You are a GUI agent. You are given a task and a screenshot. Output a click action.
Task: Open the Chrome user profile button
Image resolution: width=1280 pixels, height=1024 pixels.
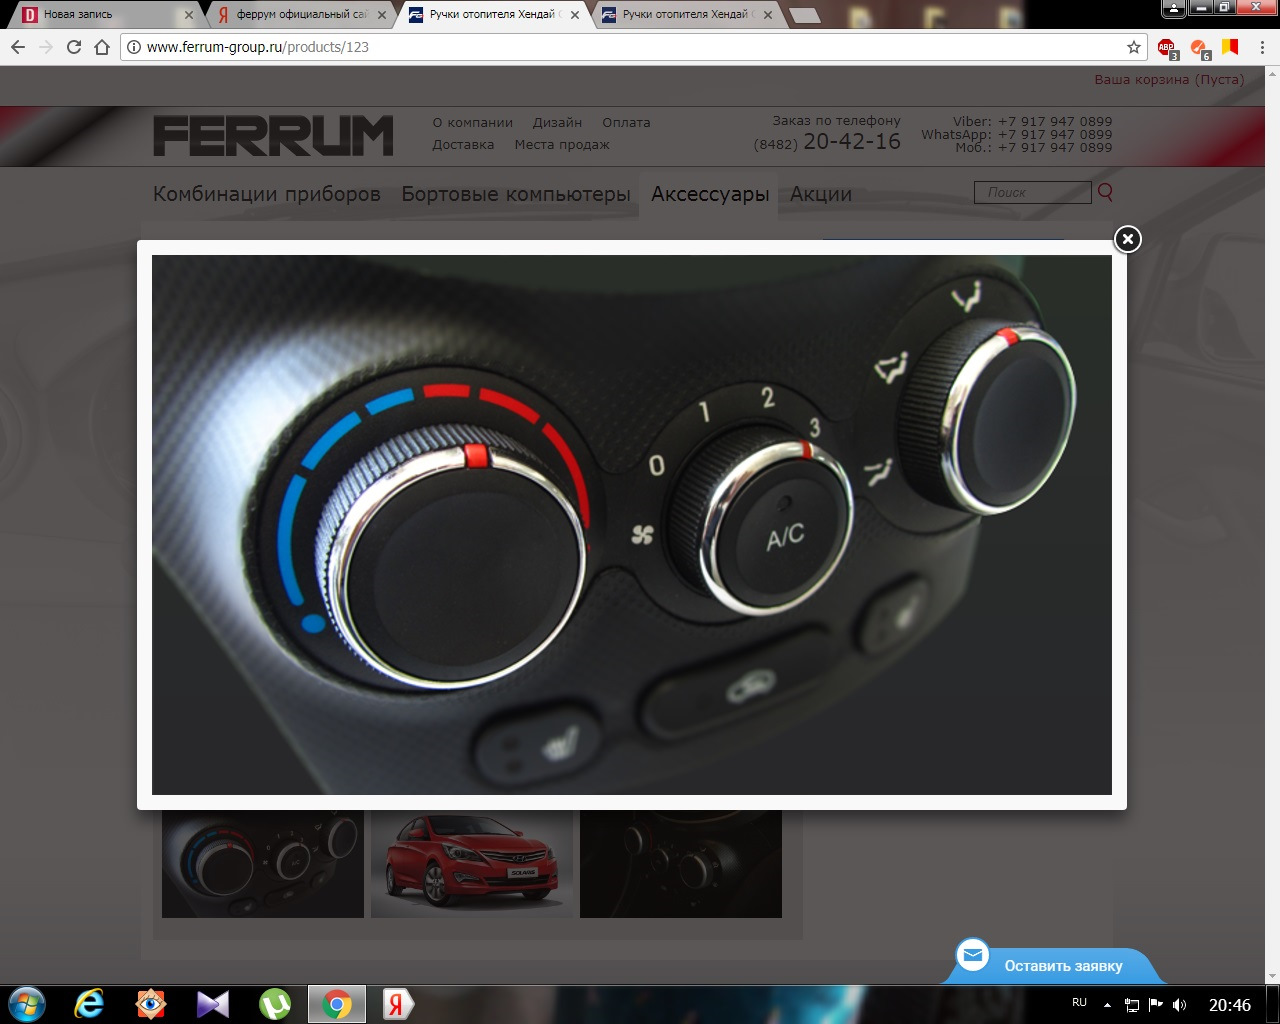pyautogui.click(x=1174, y=8)
